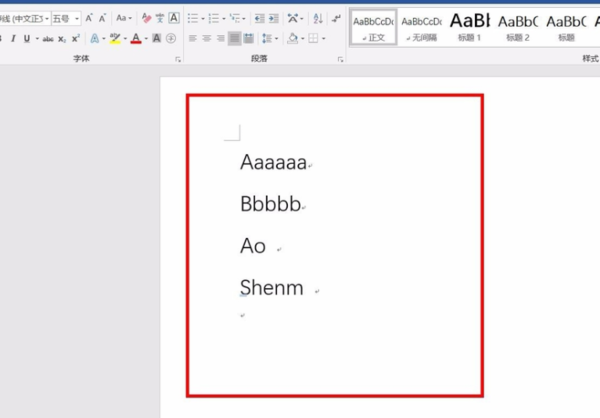Expand the Borders dropdown arrow

324,39
